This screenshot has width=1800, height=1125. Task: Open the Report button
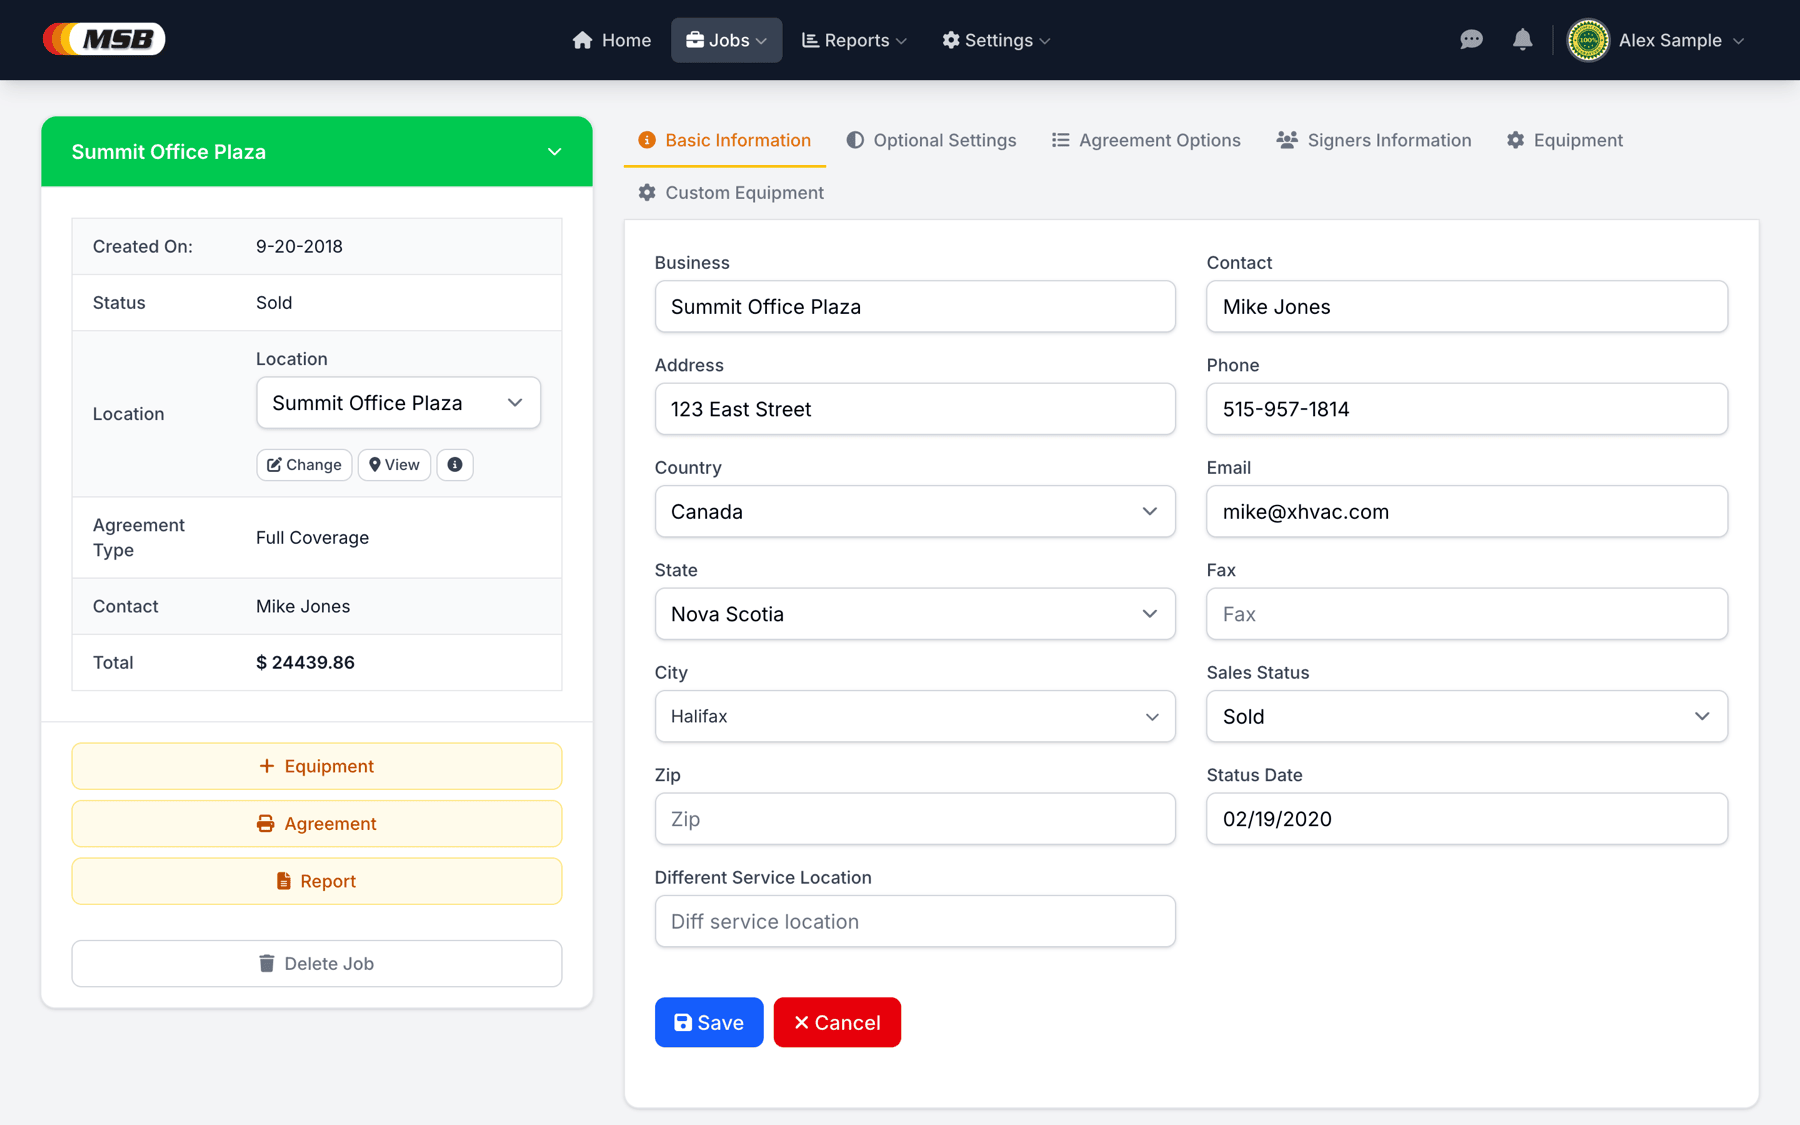(x=317, y=881)
